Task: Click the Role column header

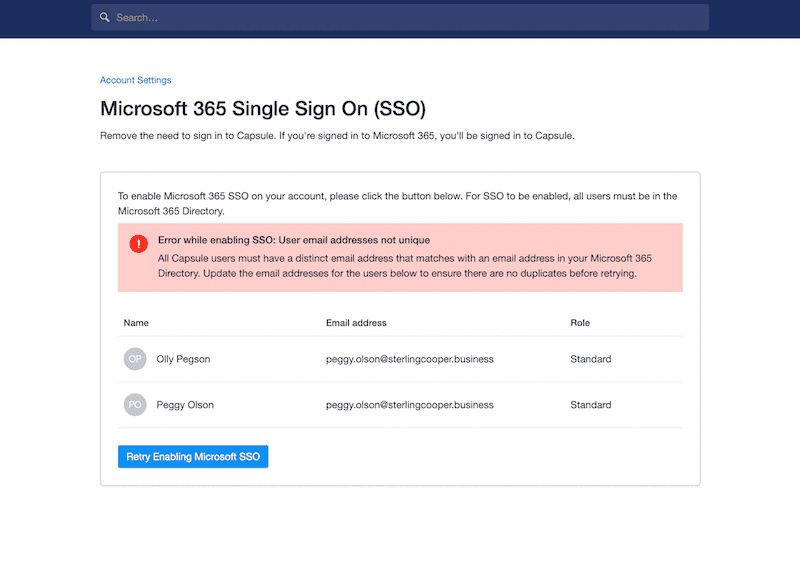Action: [580, 323]
